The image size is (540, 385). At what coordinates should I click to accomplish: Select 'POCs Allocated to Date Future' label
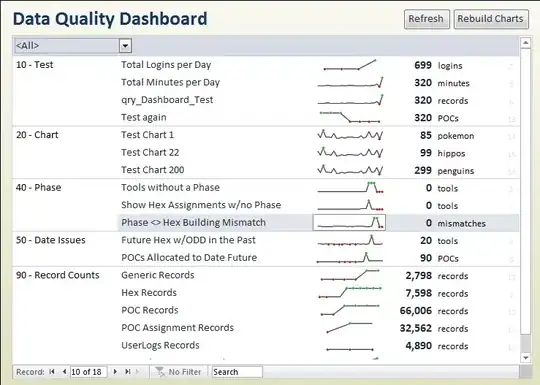click(x=189, y=258)
